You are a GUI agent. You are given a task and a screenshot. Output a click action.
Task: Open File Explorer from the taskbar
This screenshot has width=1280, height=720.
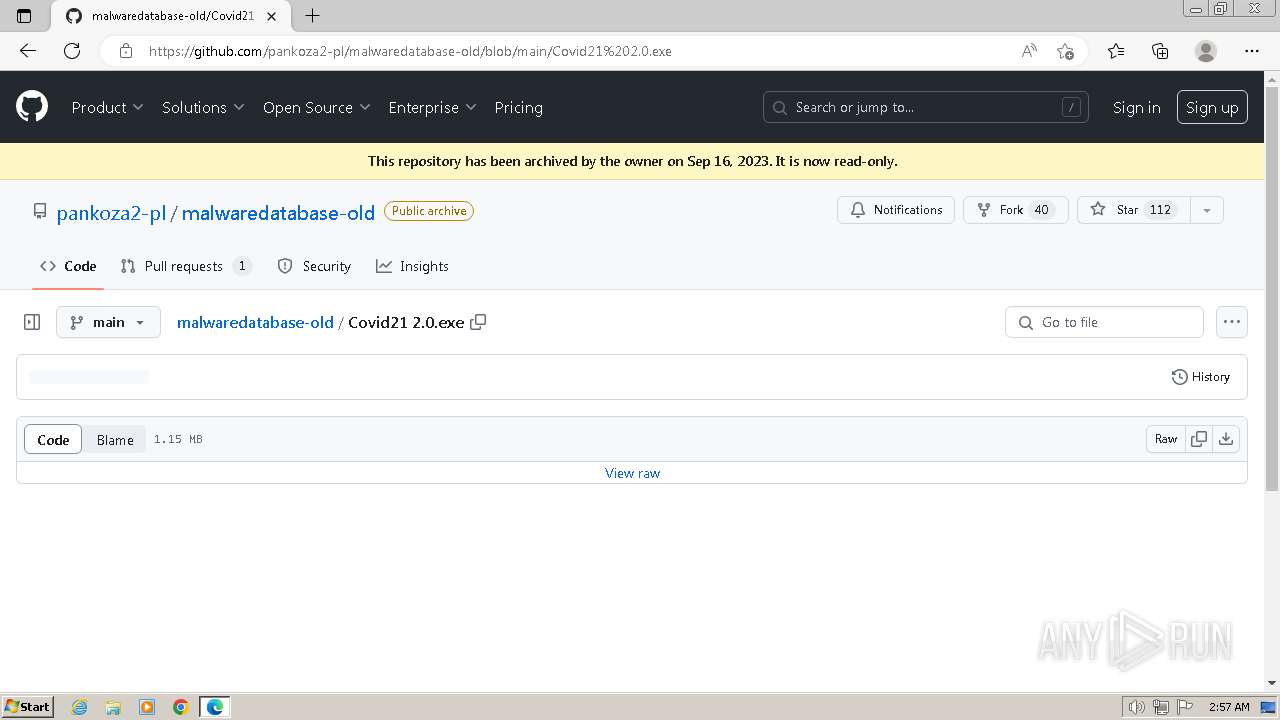click(x=113, y=707)
